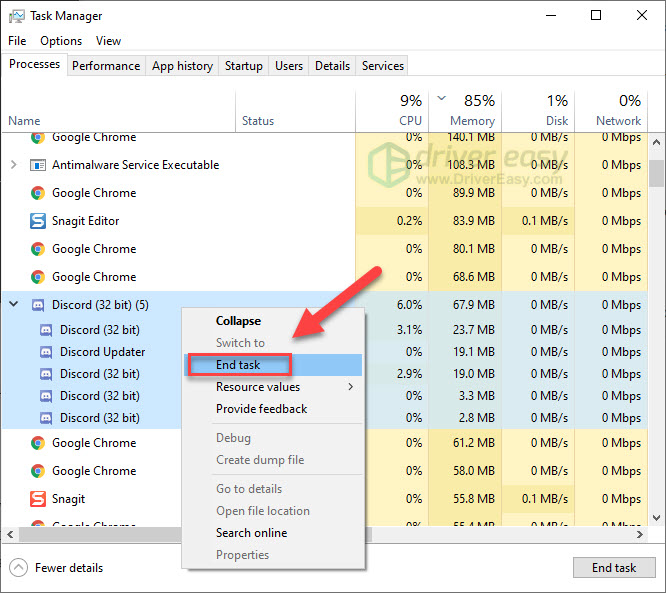Click the Fewer details link

point(68,568)
